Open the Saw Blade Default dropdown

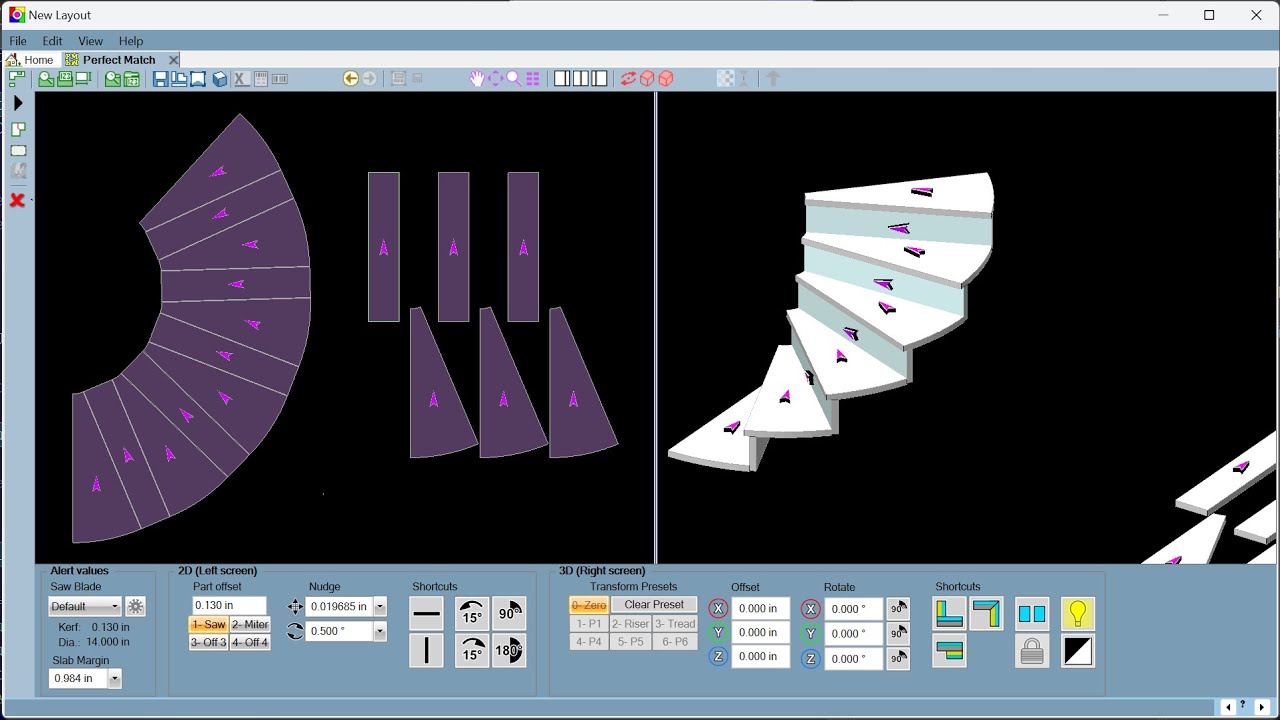click(x=85, y=607)
